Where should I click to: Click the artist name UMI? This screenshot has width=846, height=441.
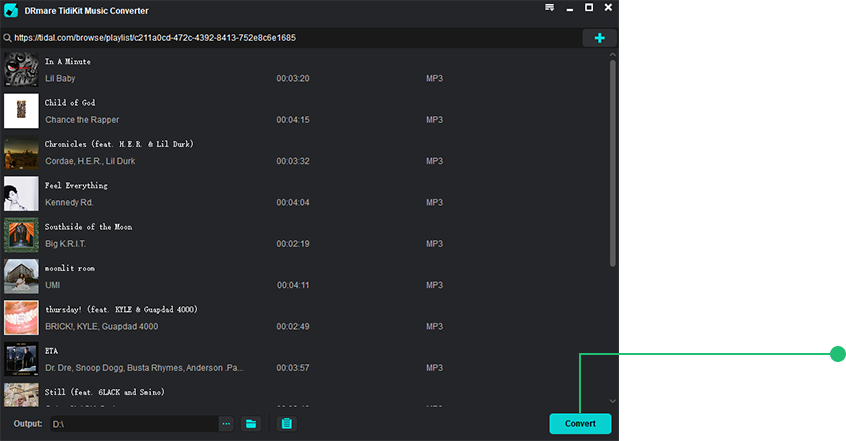tap(52, 285)
